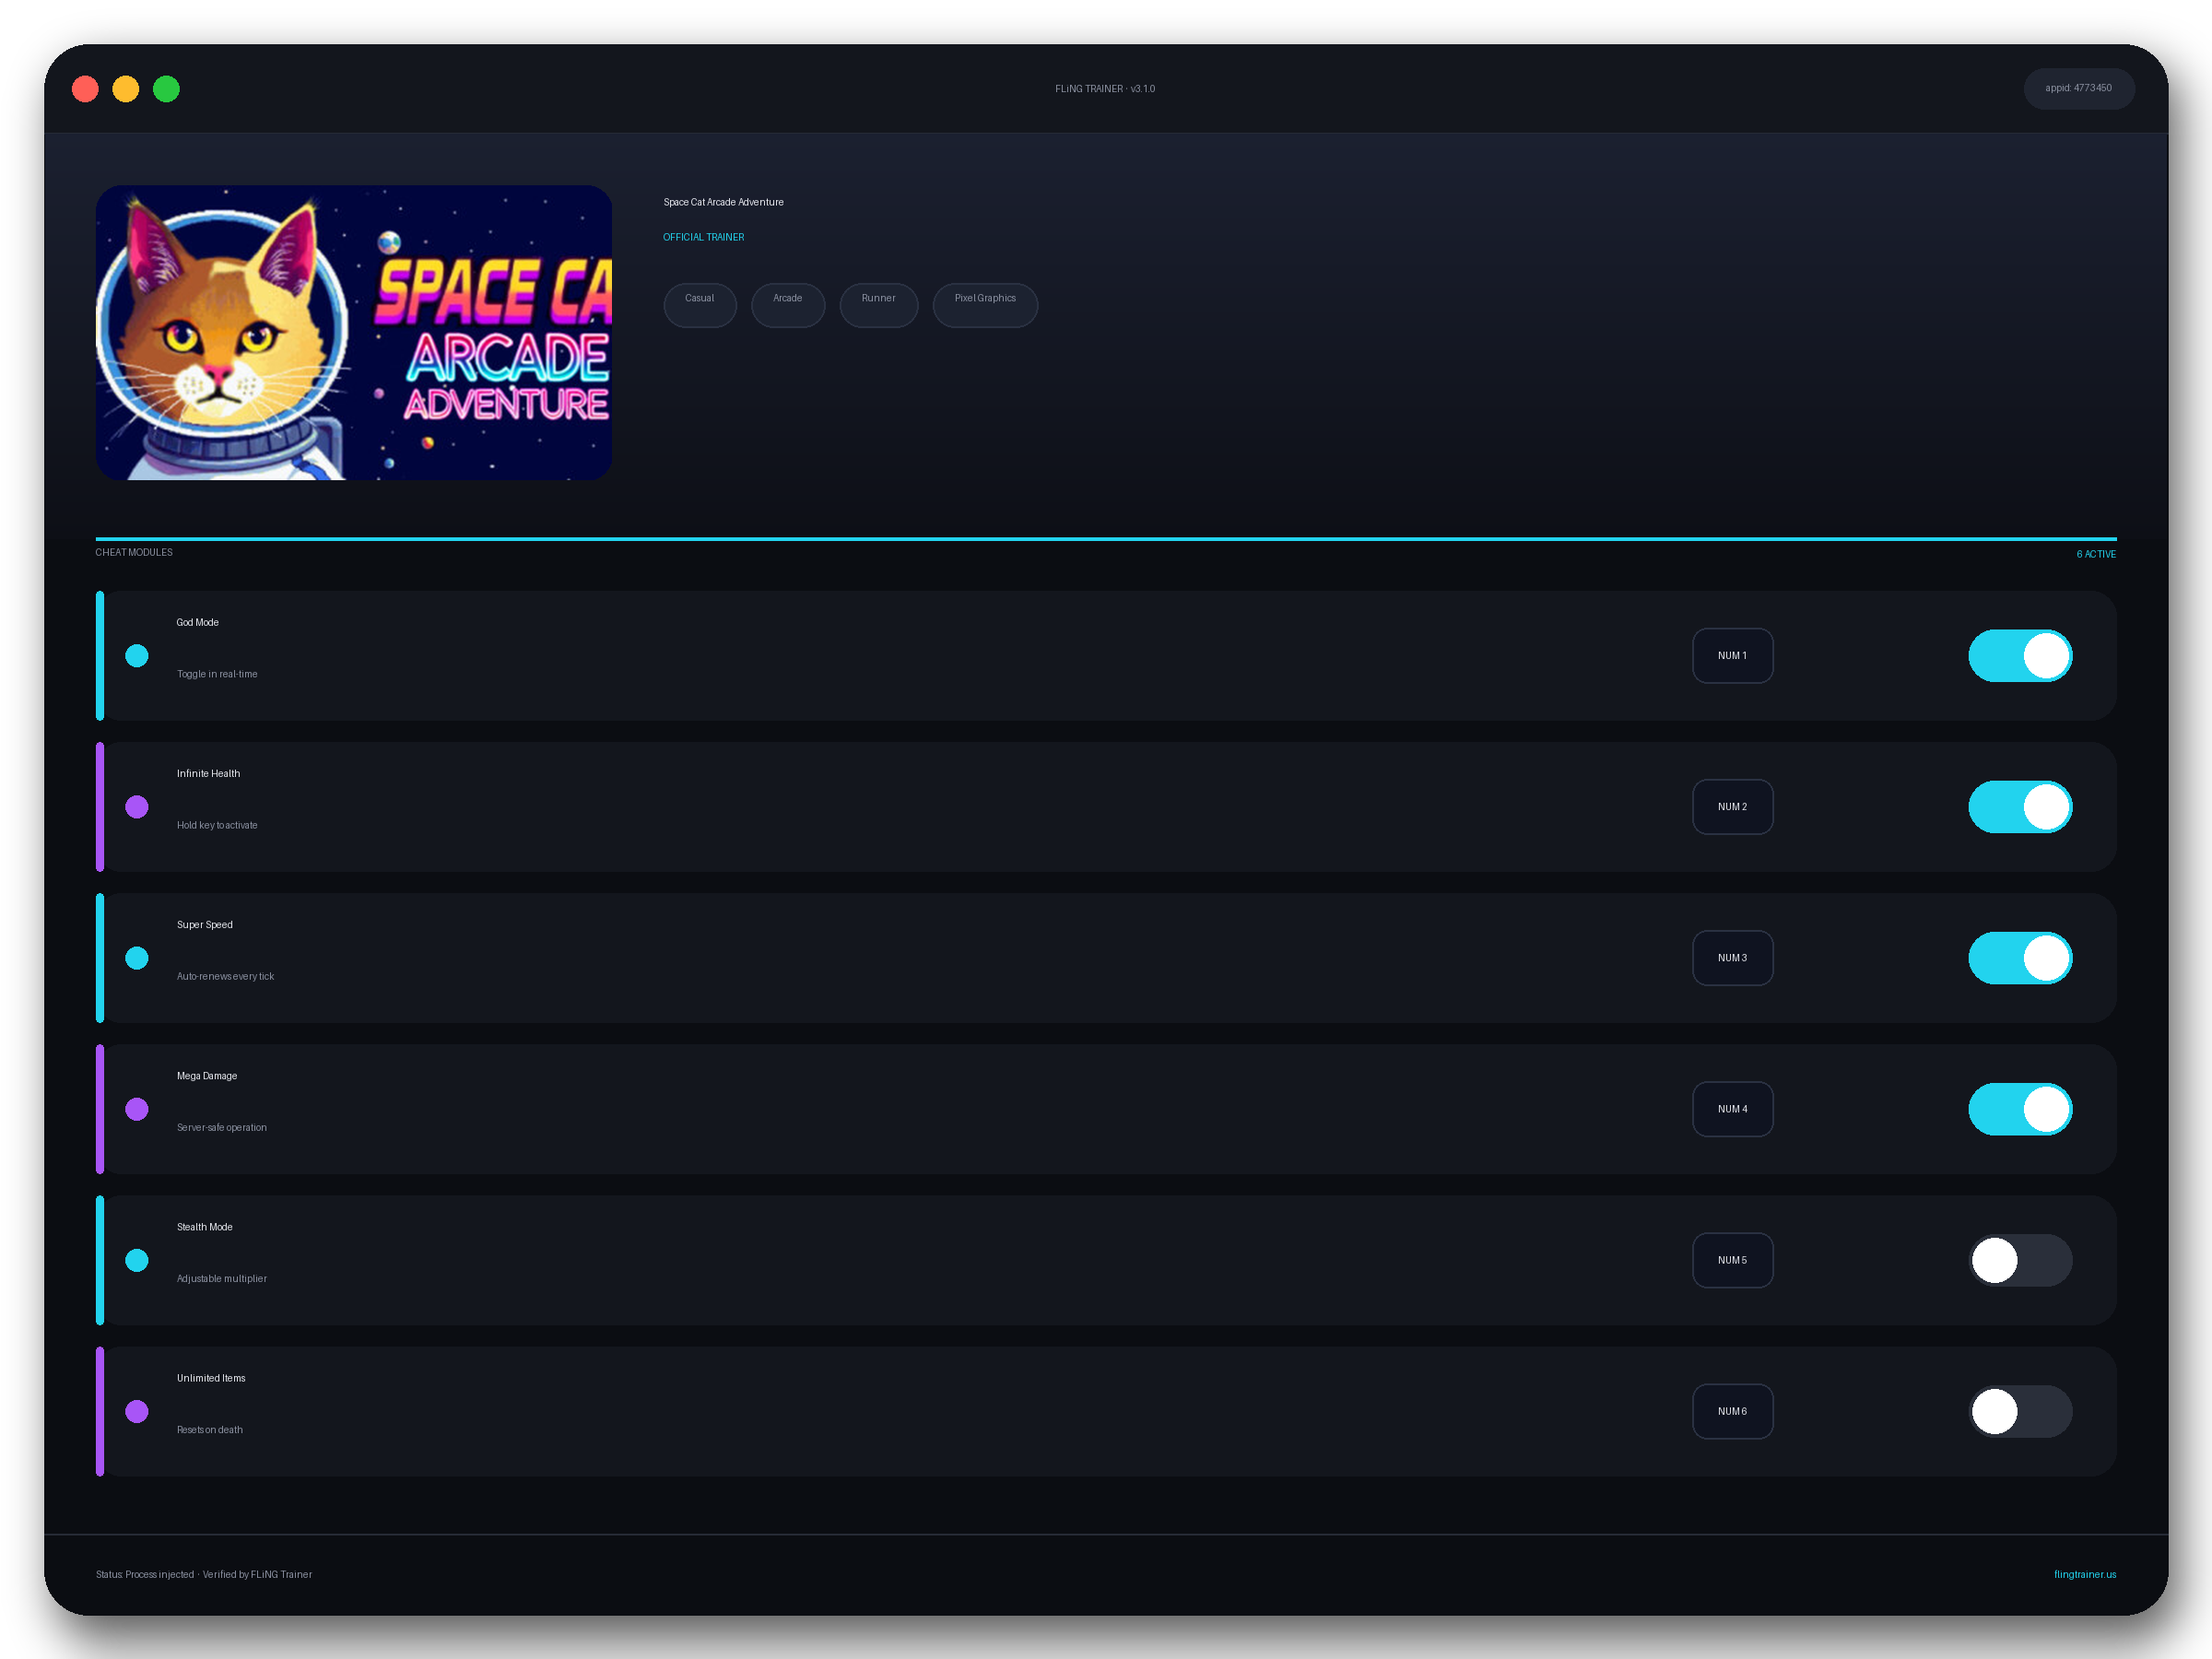Click the Space Cat Arcade Adventure title
The image size is (2212, 1659).
tap(723, 202)
